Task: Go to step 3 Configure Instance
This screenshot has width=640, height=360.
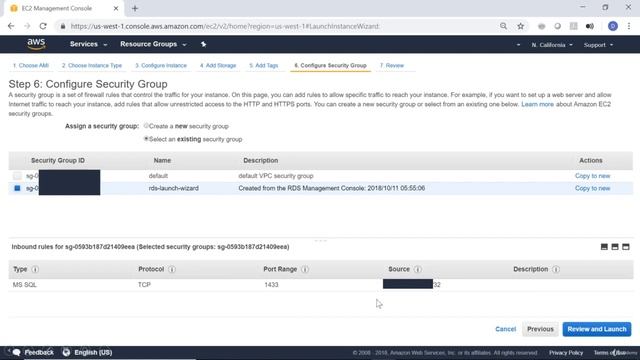Action: pyautogui.click(x=161, y=65)
